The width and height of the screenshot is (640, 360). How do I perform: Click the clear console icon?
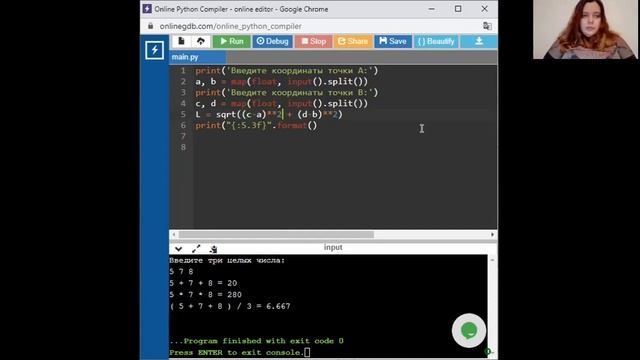pyautogui.click(x=213, y=249)
